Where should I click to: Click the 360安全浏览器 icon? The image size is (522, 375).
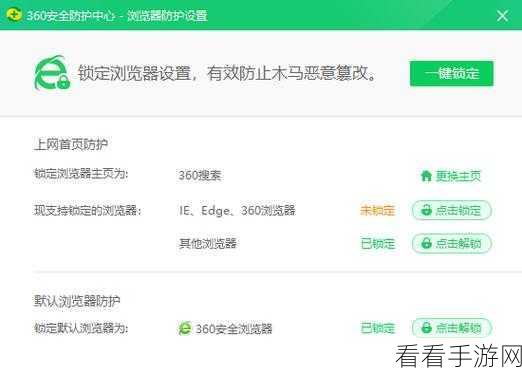184,328
